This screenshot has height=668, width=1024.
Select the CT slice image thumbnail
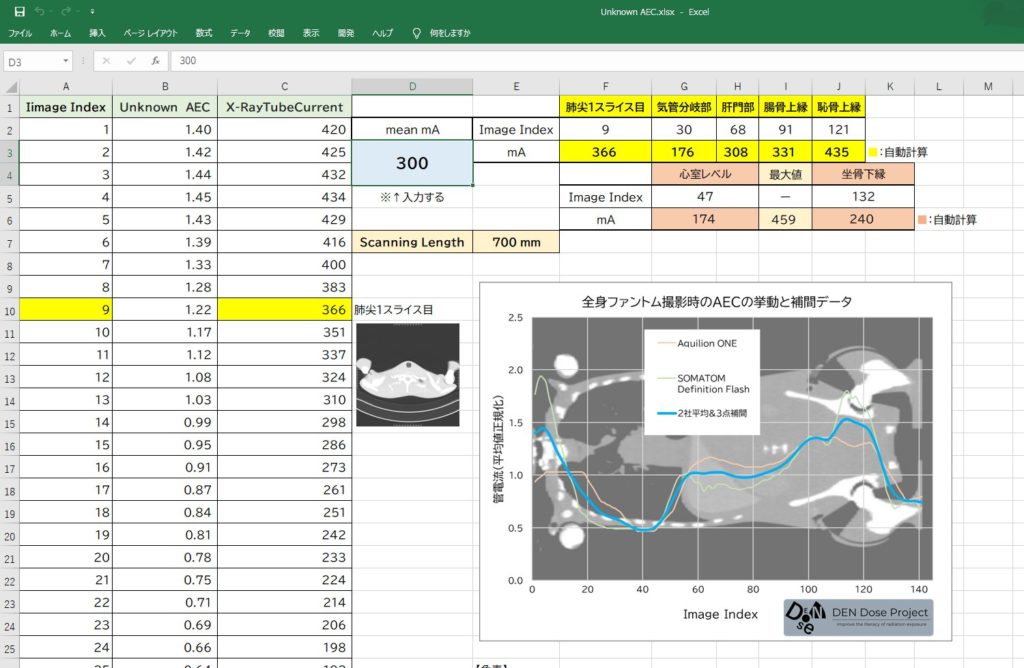(407, 373)
